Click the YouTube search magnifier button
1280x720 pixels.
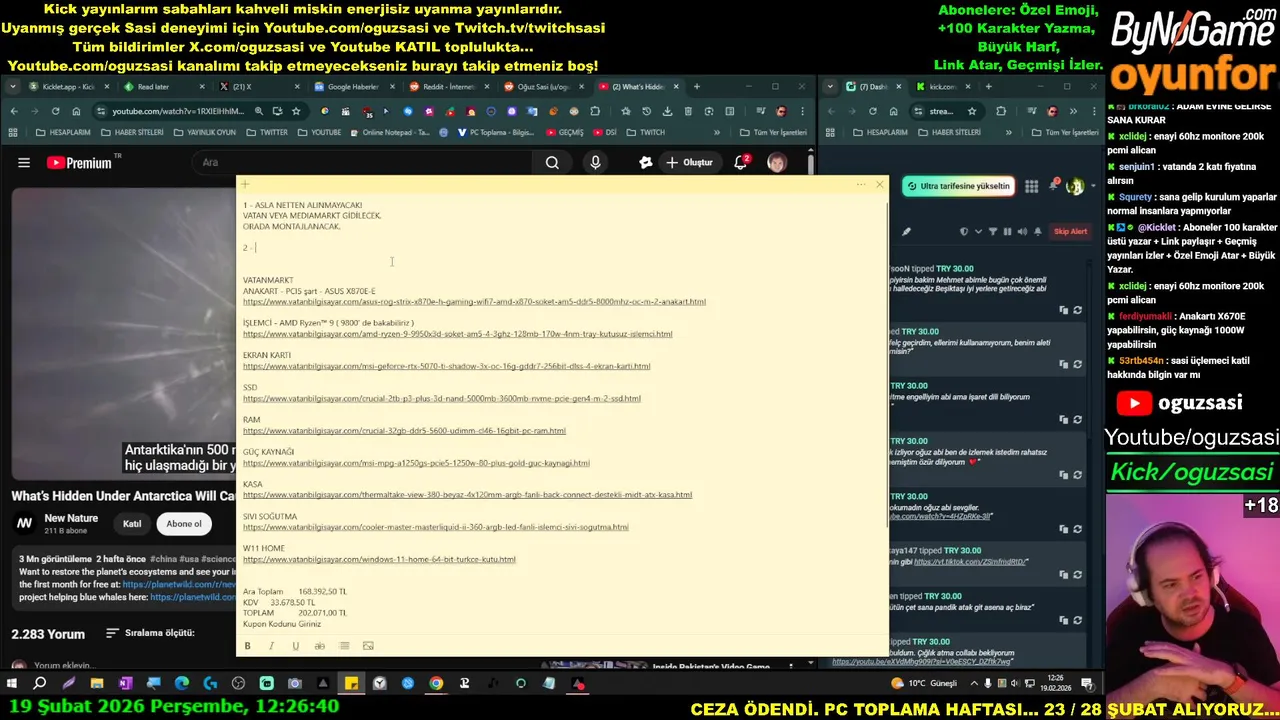pyautogui.click(x=552, y=163)
